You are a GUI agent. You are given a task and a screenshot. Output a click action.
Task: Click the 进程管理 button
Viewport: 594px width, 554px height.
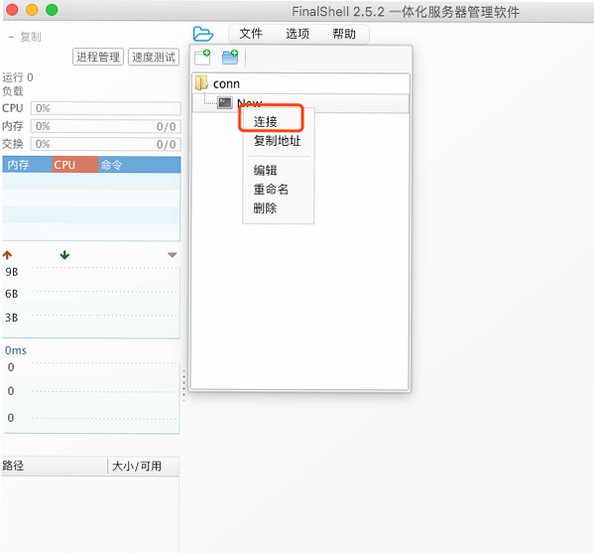click(98, 57)
